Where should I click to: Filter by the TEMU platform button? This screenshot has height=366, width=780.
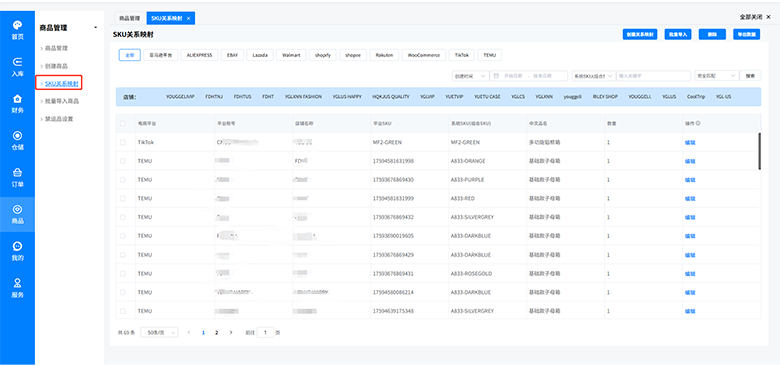[x=489, y=55]
